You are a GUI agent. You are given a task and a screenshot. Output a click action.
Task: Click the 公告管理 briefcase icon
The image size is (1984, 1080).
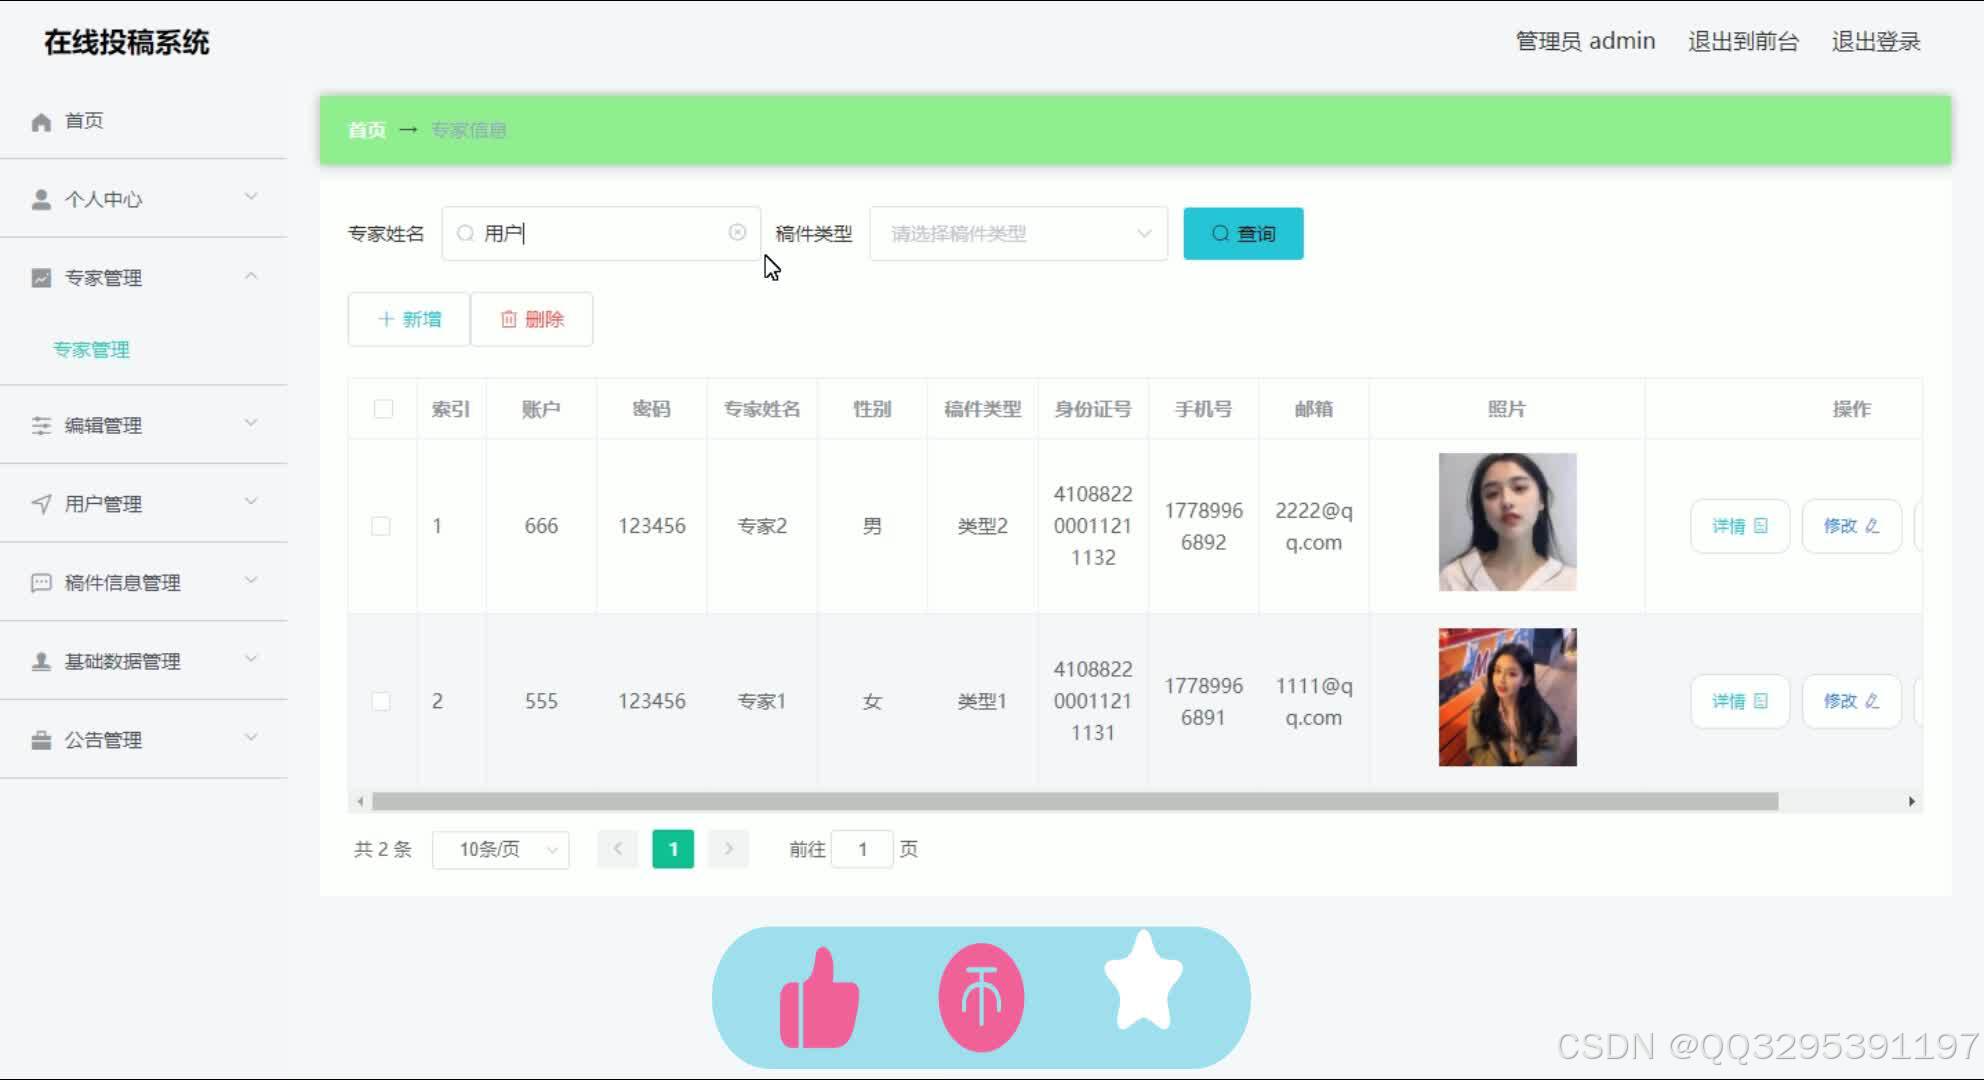(41, 741)
